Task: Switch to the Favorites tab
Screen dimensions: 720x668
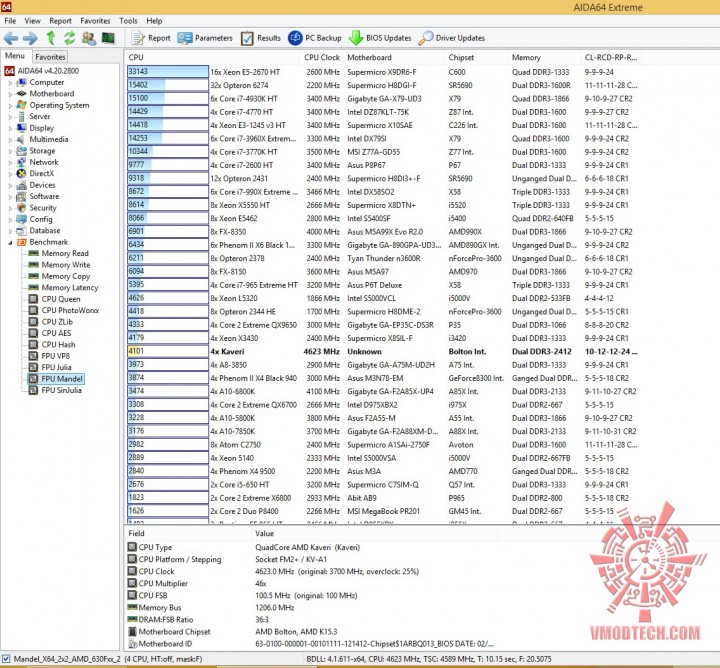Action: (50, 57)
